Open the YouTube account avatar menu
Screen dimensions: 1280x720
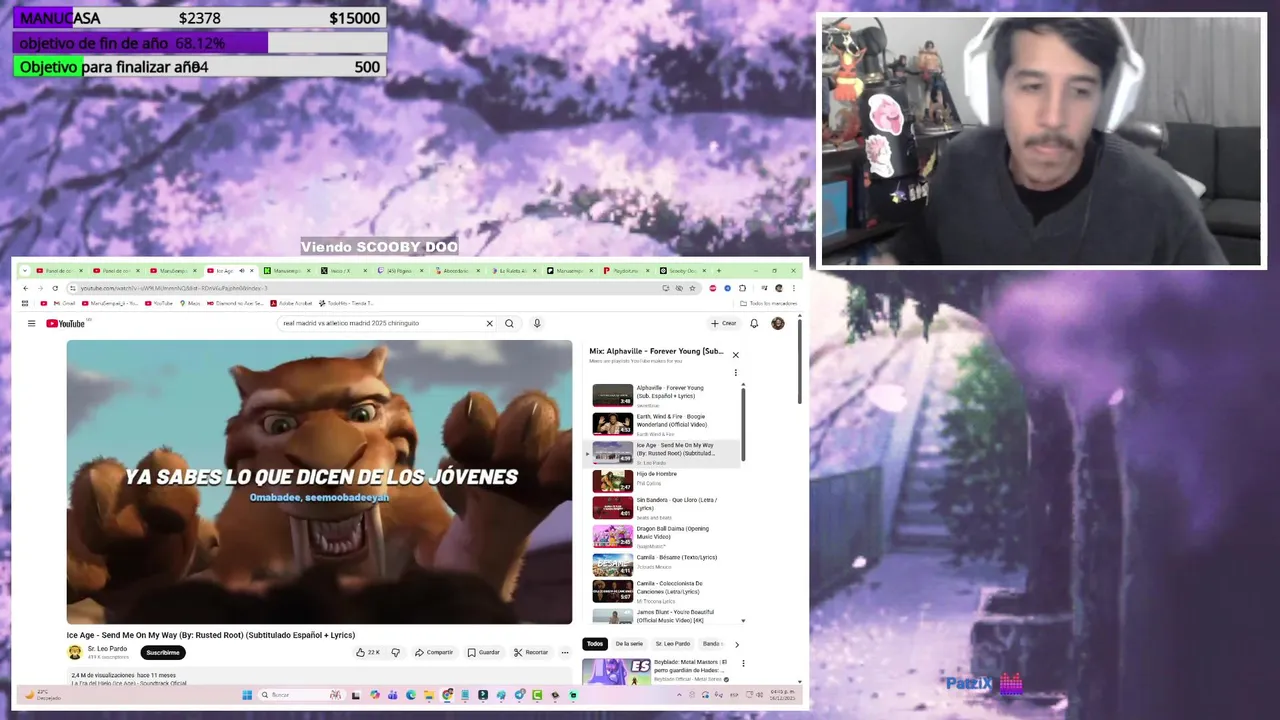(778, 323)
